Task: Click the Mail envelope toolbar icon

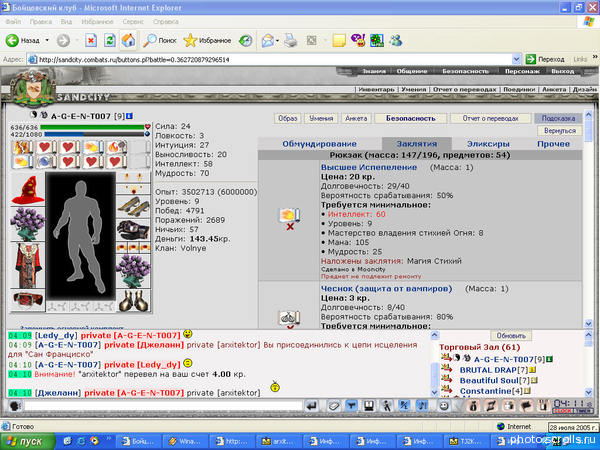Action: [267, 41]
